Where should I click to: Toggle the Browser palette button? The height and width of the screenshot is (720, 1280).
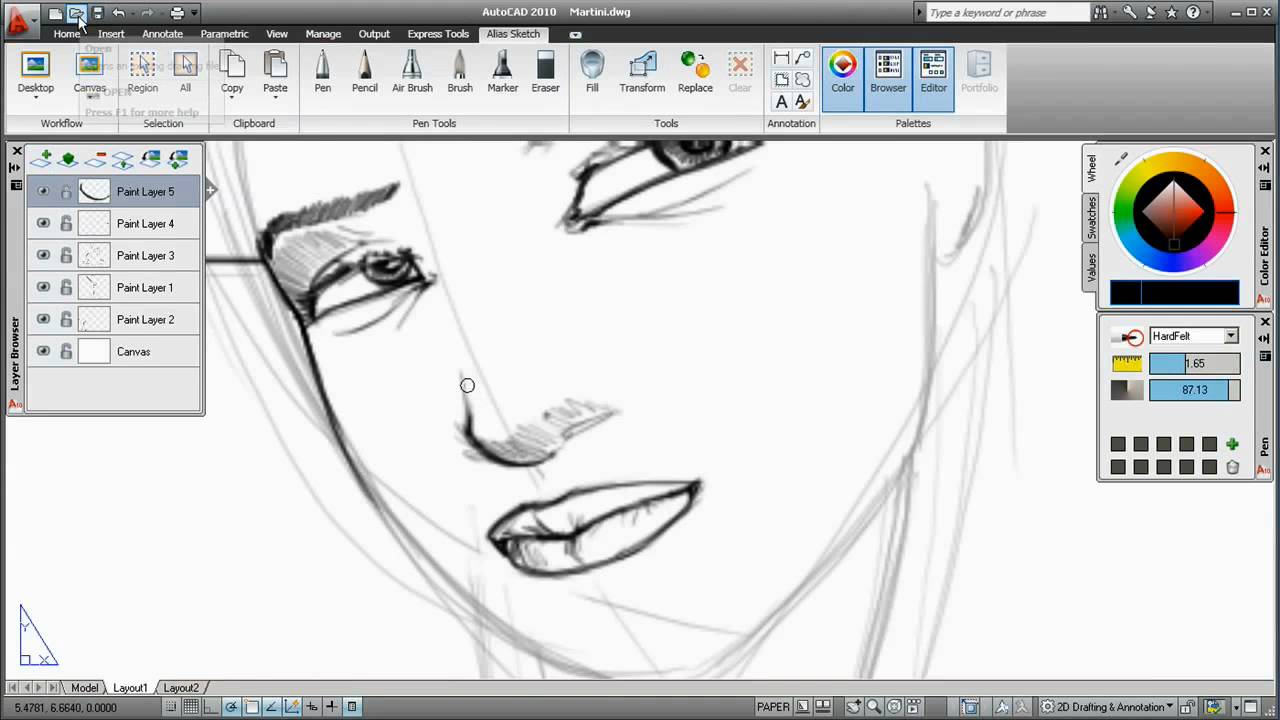(888, 72)
